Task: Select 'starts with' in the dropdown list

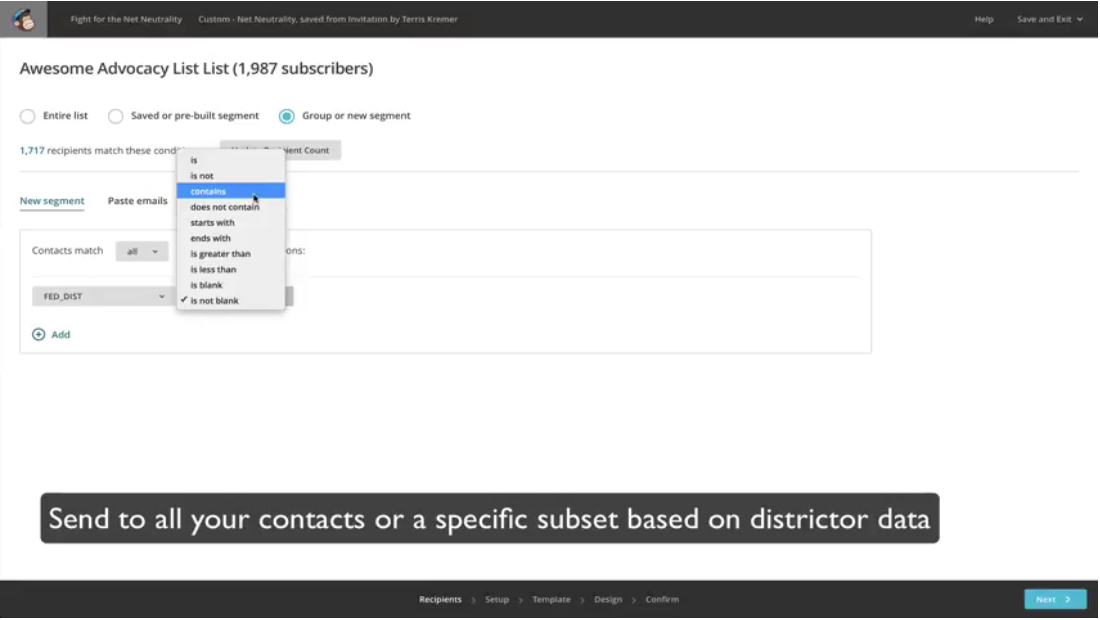Action: point(212,223)
